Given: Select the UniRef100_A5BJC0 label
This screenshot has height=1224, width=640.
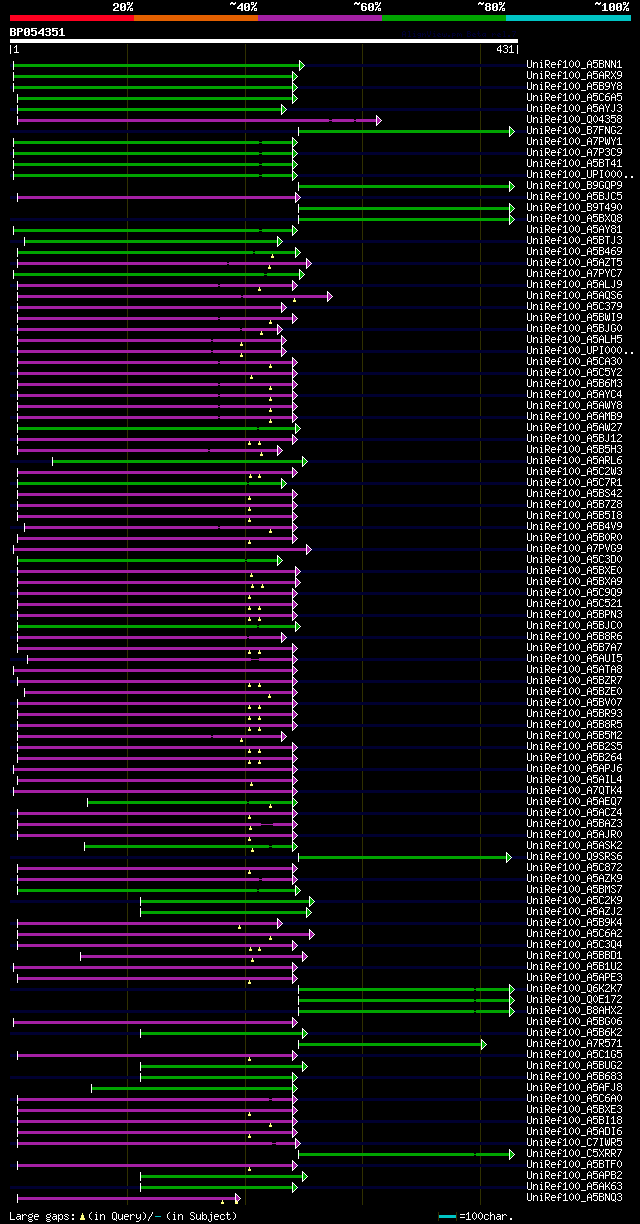Looking at the screenshot, I should pos(574,626).
